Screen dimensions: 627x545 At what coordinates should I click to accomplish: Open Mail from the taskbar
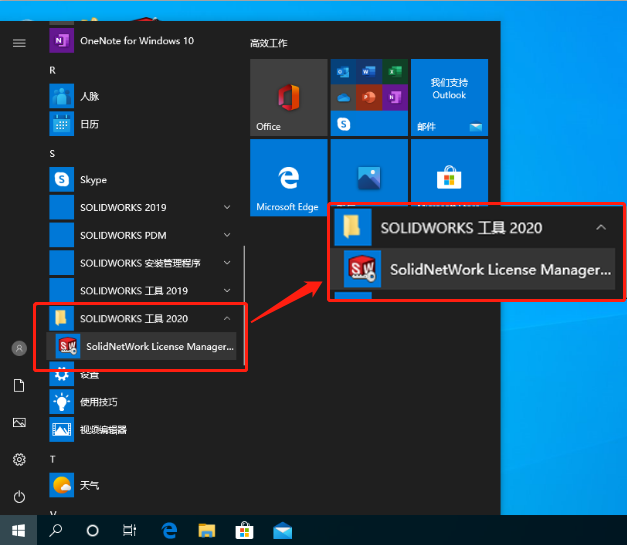pyautogui.click(x=282, y=530)
